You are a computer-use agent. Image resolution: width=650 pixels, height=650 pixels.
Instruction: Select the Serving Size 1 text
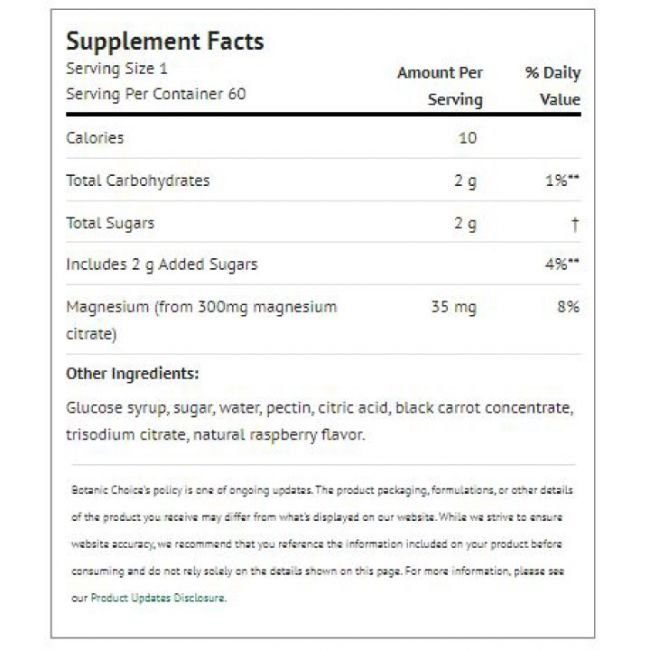coord(117,69)
